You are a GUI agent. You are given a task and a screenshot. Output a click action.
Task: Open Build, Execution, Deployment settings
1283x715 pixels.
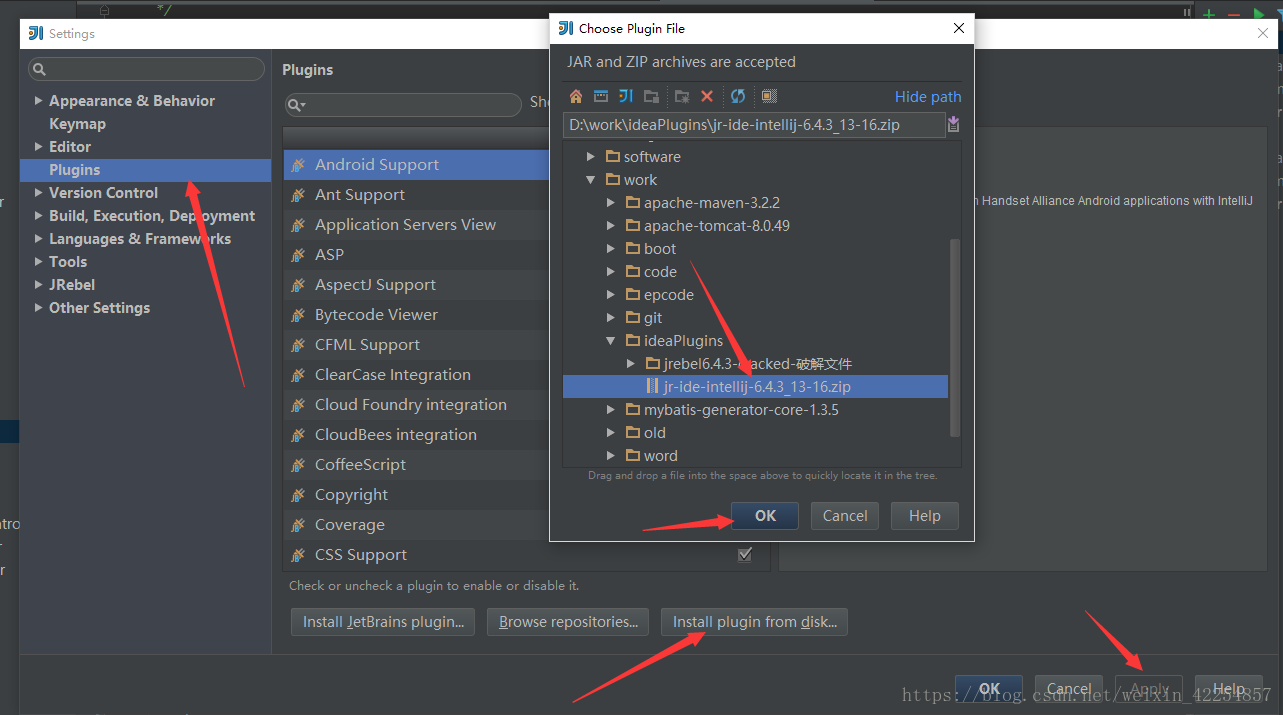pyautogui.click(x=152, y=216)
